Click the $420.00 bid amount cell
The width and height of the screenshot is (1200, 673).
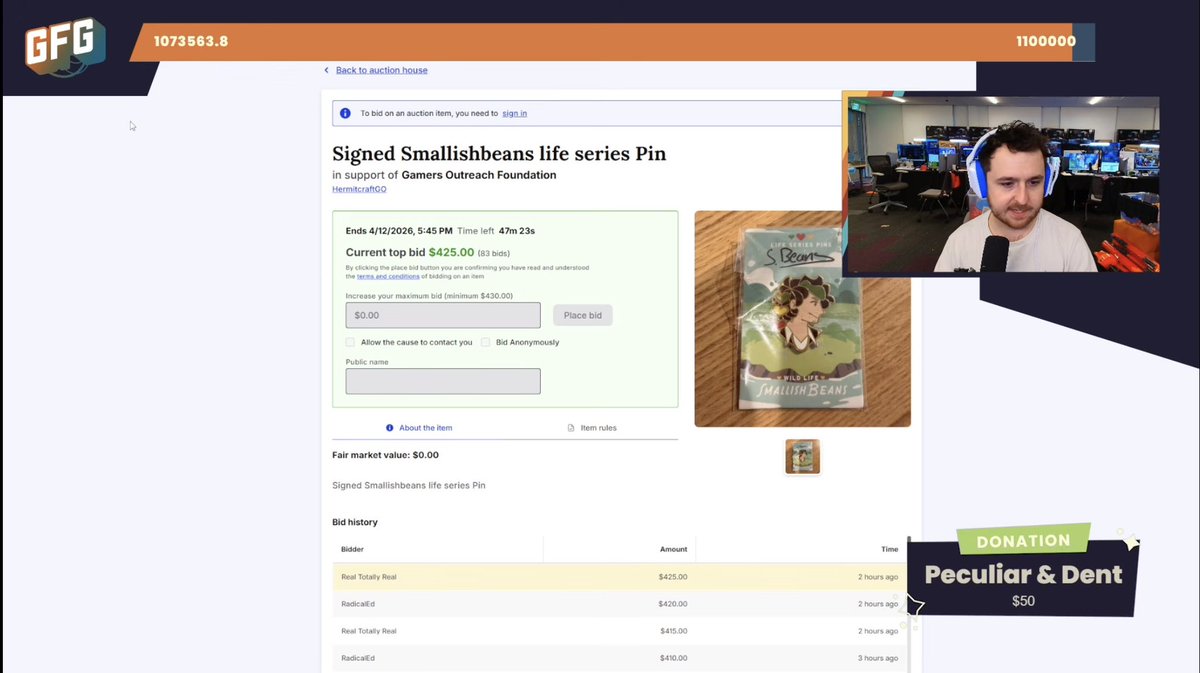click(x=673, y=604)
